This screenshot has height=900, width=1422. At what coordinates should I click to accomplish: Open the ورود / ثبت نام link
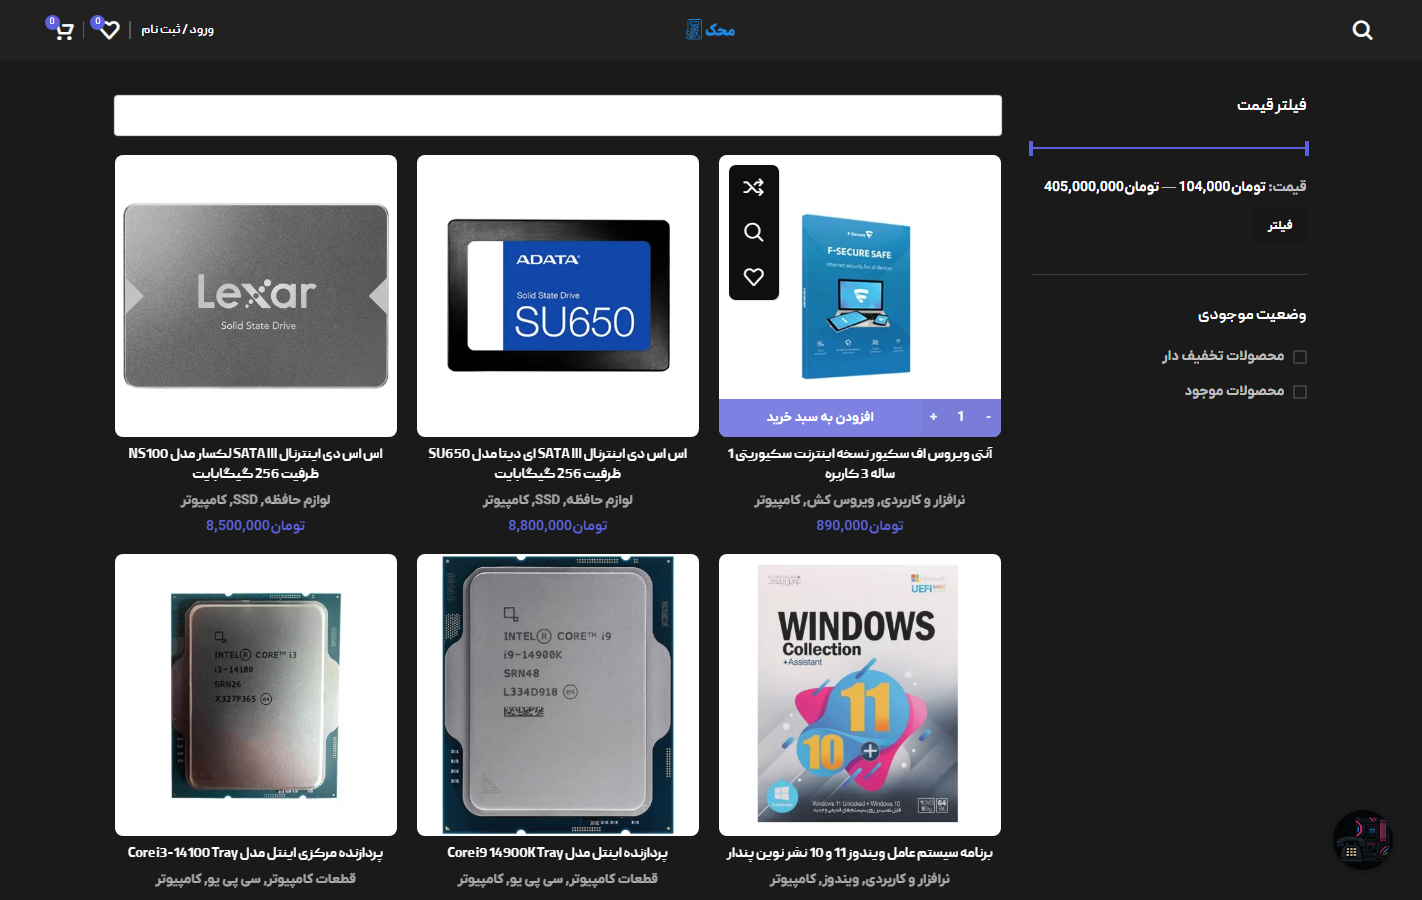(177, 30)
